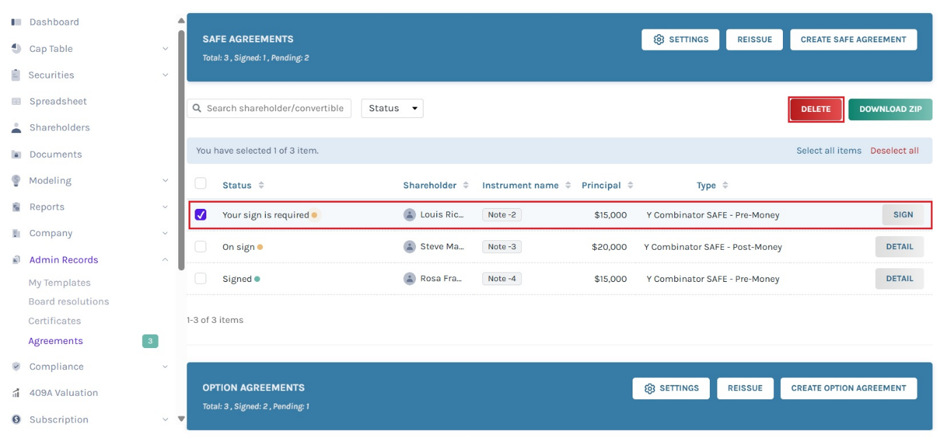Sort by Instrument name column arrows
Viewport: 940px width, 445px height.
pos(568,185)
